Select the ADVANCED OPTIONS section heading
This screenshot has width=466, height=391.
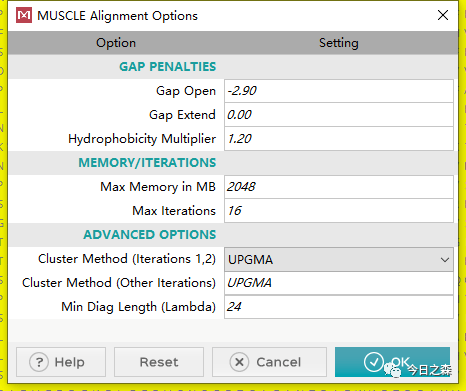point(150,235)
